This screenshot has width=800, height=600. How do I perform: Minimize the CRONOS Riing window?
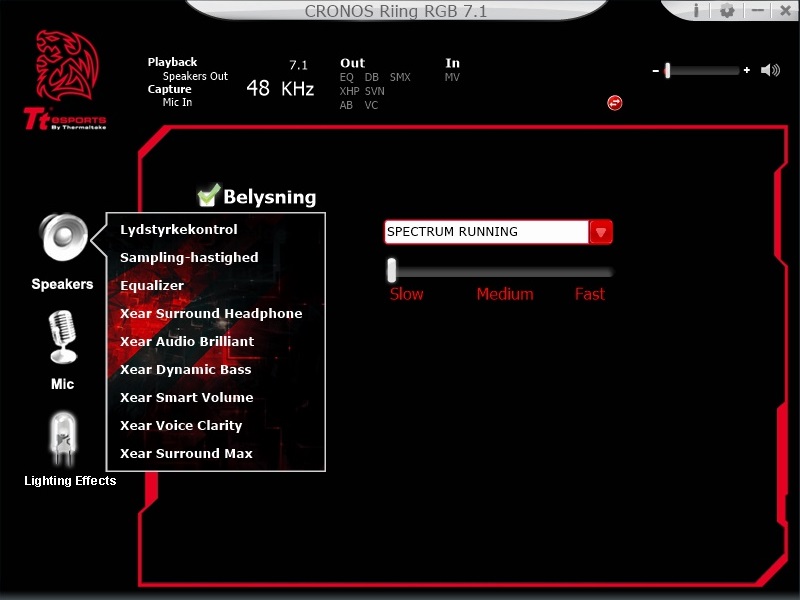758,10
